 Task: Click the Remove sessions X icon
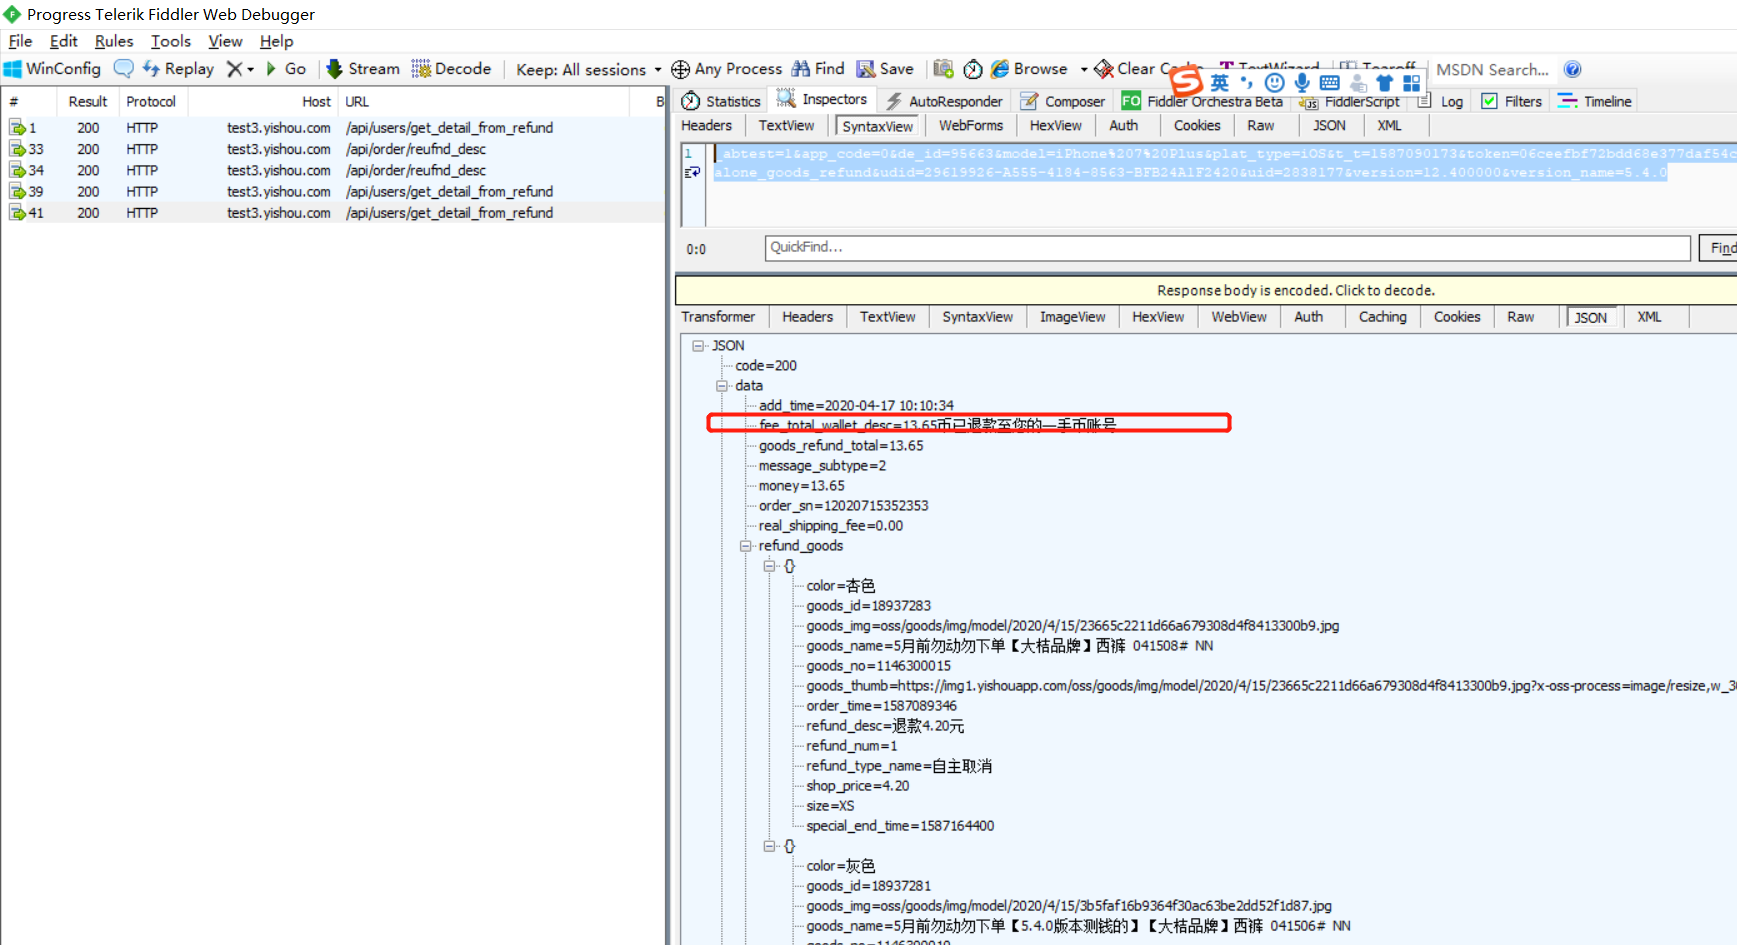[234, 69]
